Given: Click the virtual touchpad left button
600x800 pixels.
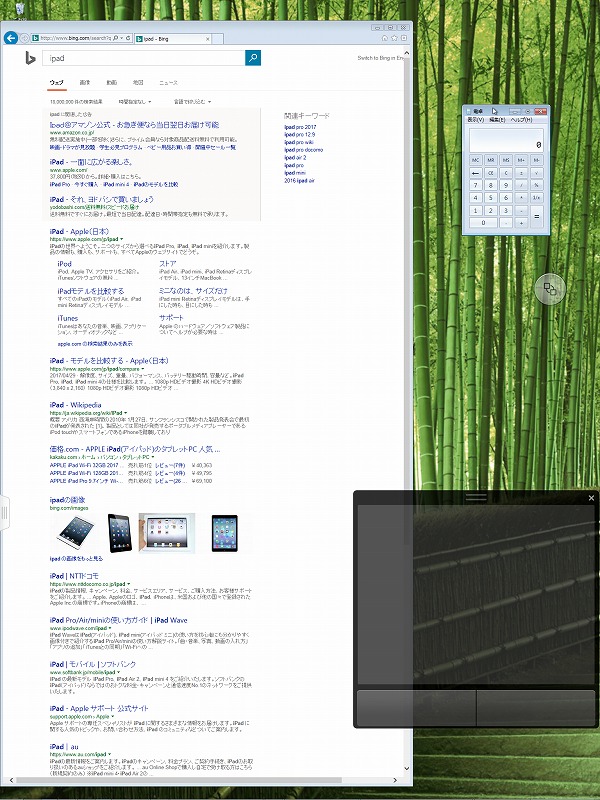Looking at the screenshot, I should click(416, 707).
